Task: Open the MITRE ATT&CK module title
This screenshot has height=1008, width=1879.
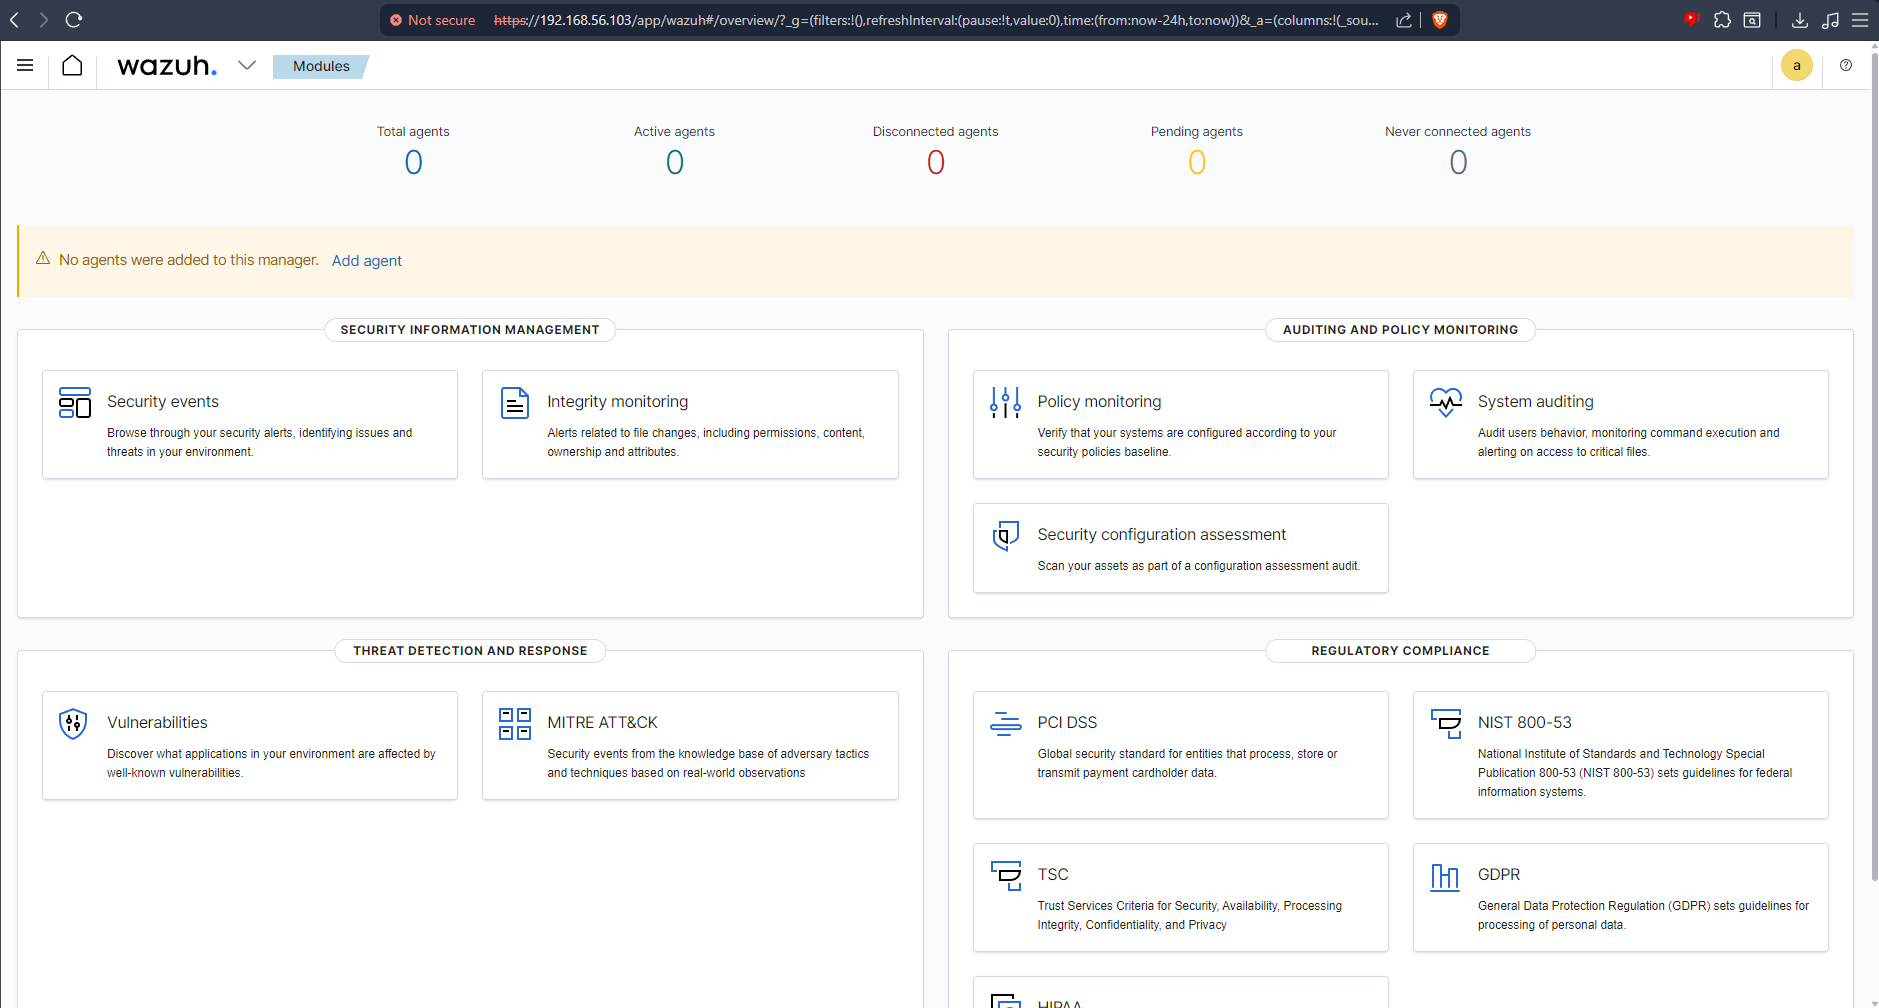Action: [602, 722]
